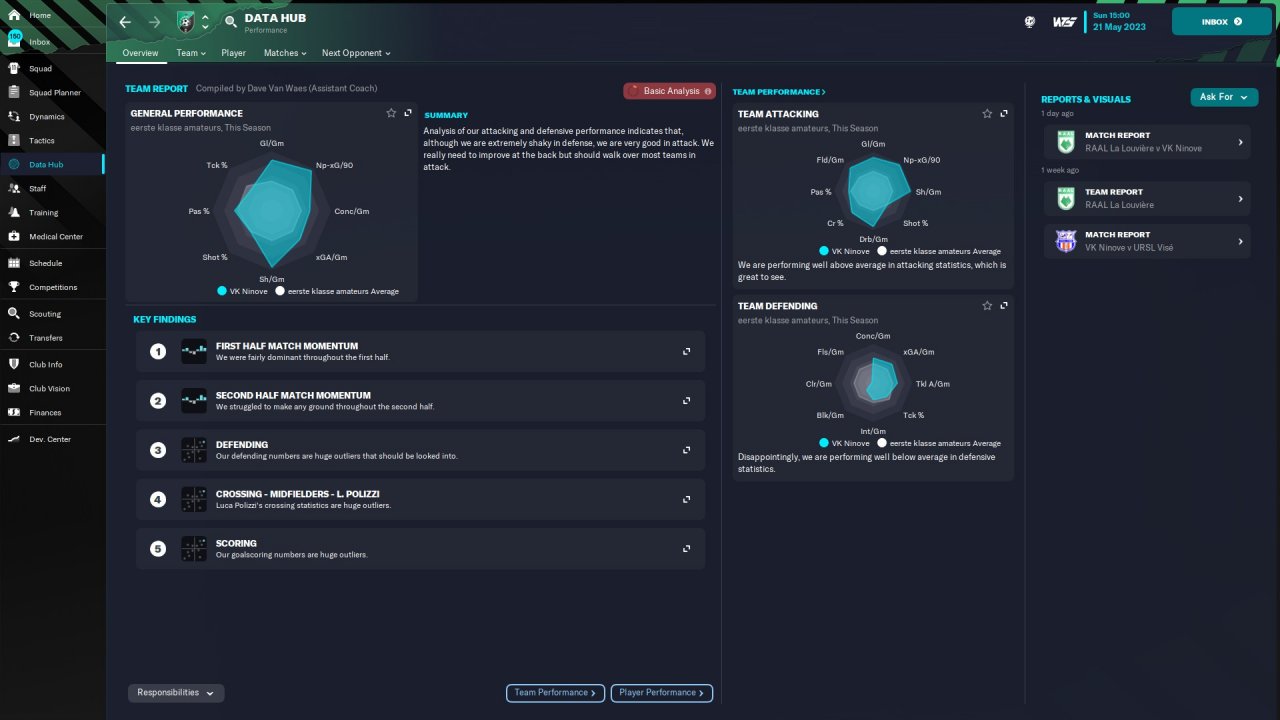Viewport: 1280px width, 720px height.
Task: Switch to the Player tab
Action: [x=234, y=53]
